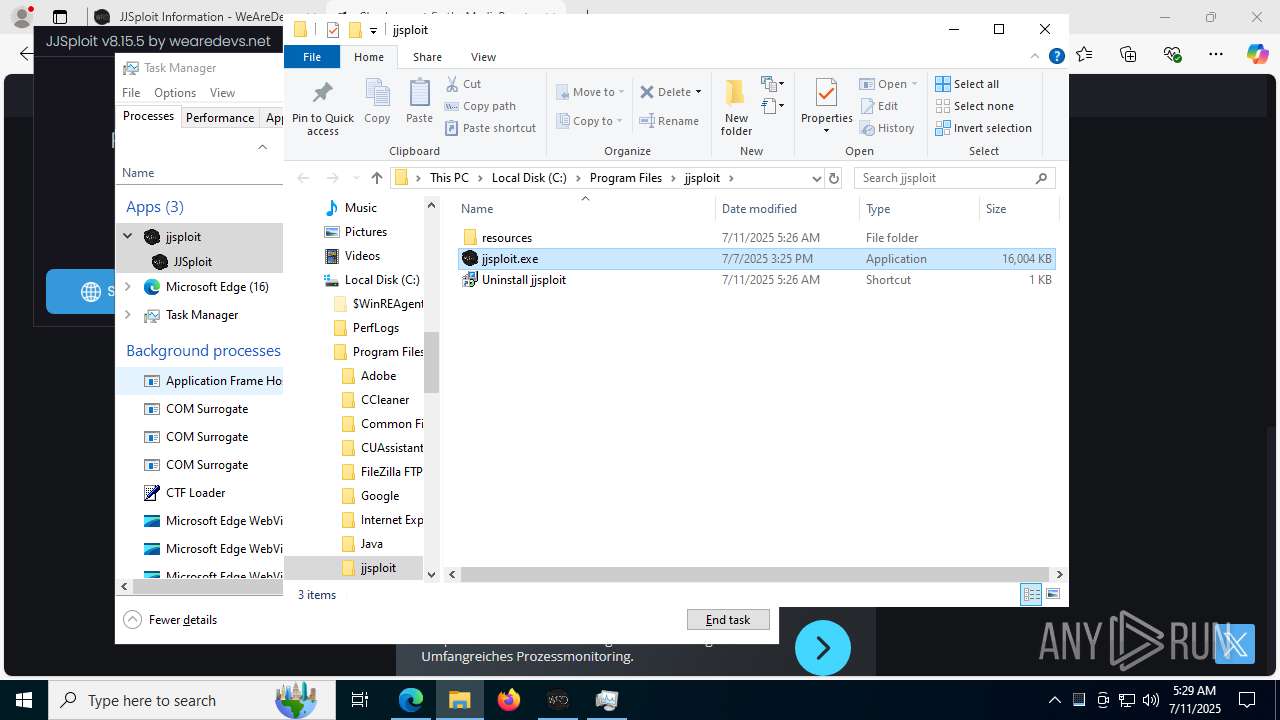Click the Rename ribbon button
This screenshot has width=1280, height=720.
click(x=669, y=121)
